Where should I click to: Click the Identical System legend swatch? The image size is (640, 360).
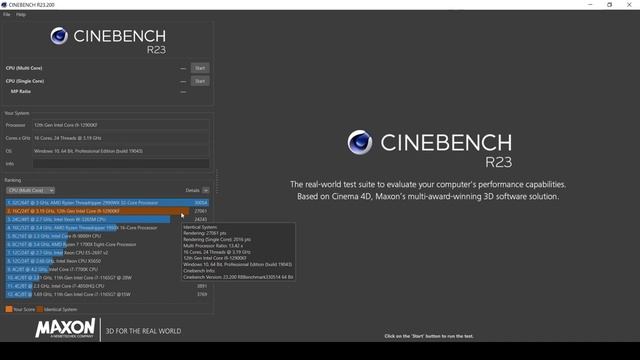(40, 309)
